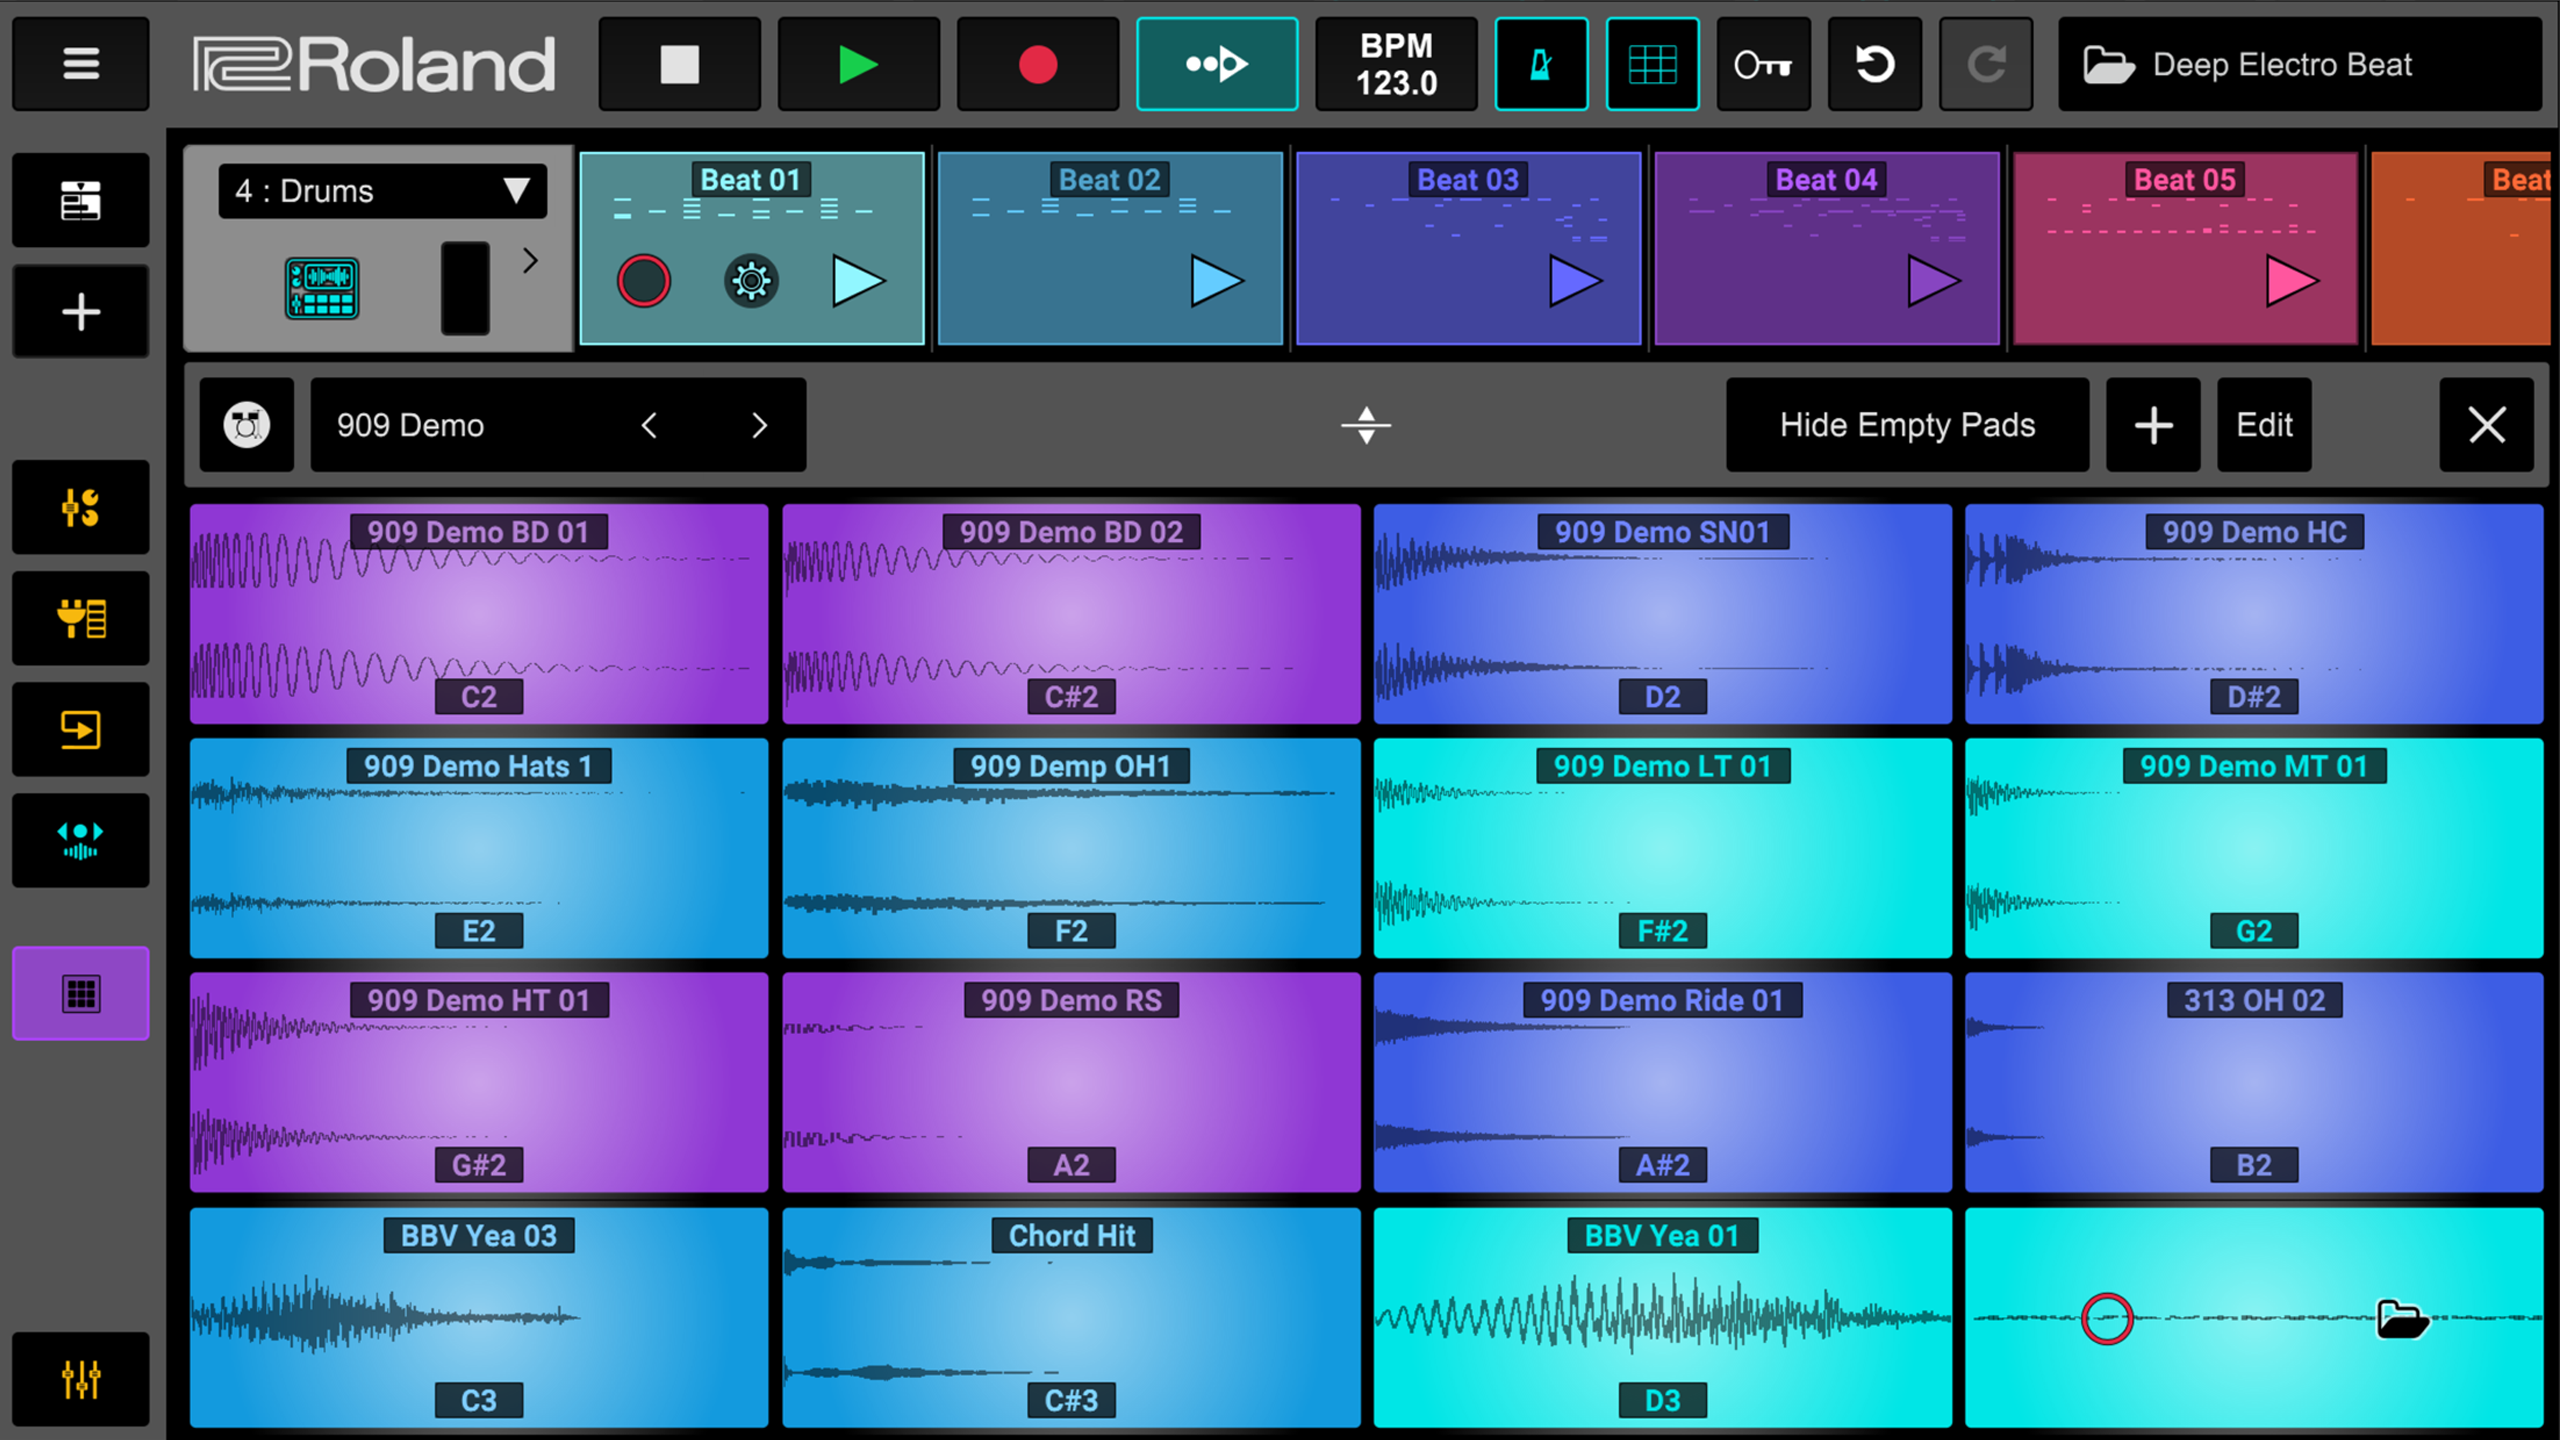Open the yellow sliders parameters icon
Image resolution: width=2560 pixels, height=1440 pixels.
[80, 507]
